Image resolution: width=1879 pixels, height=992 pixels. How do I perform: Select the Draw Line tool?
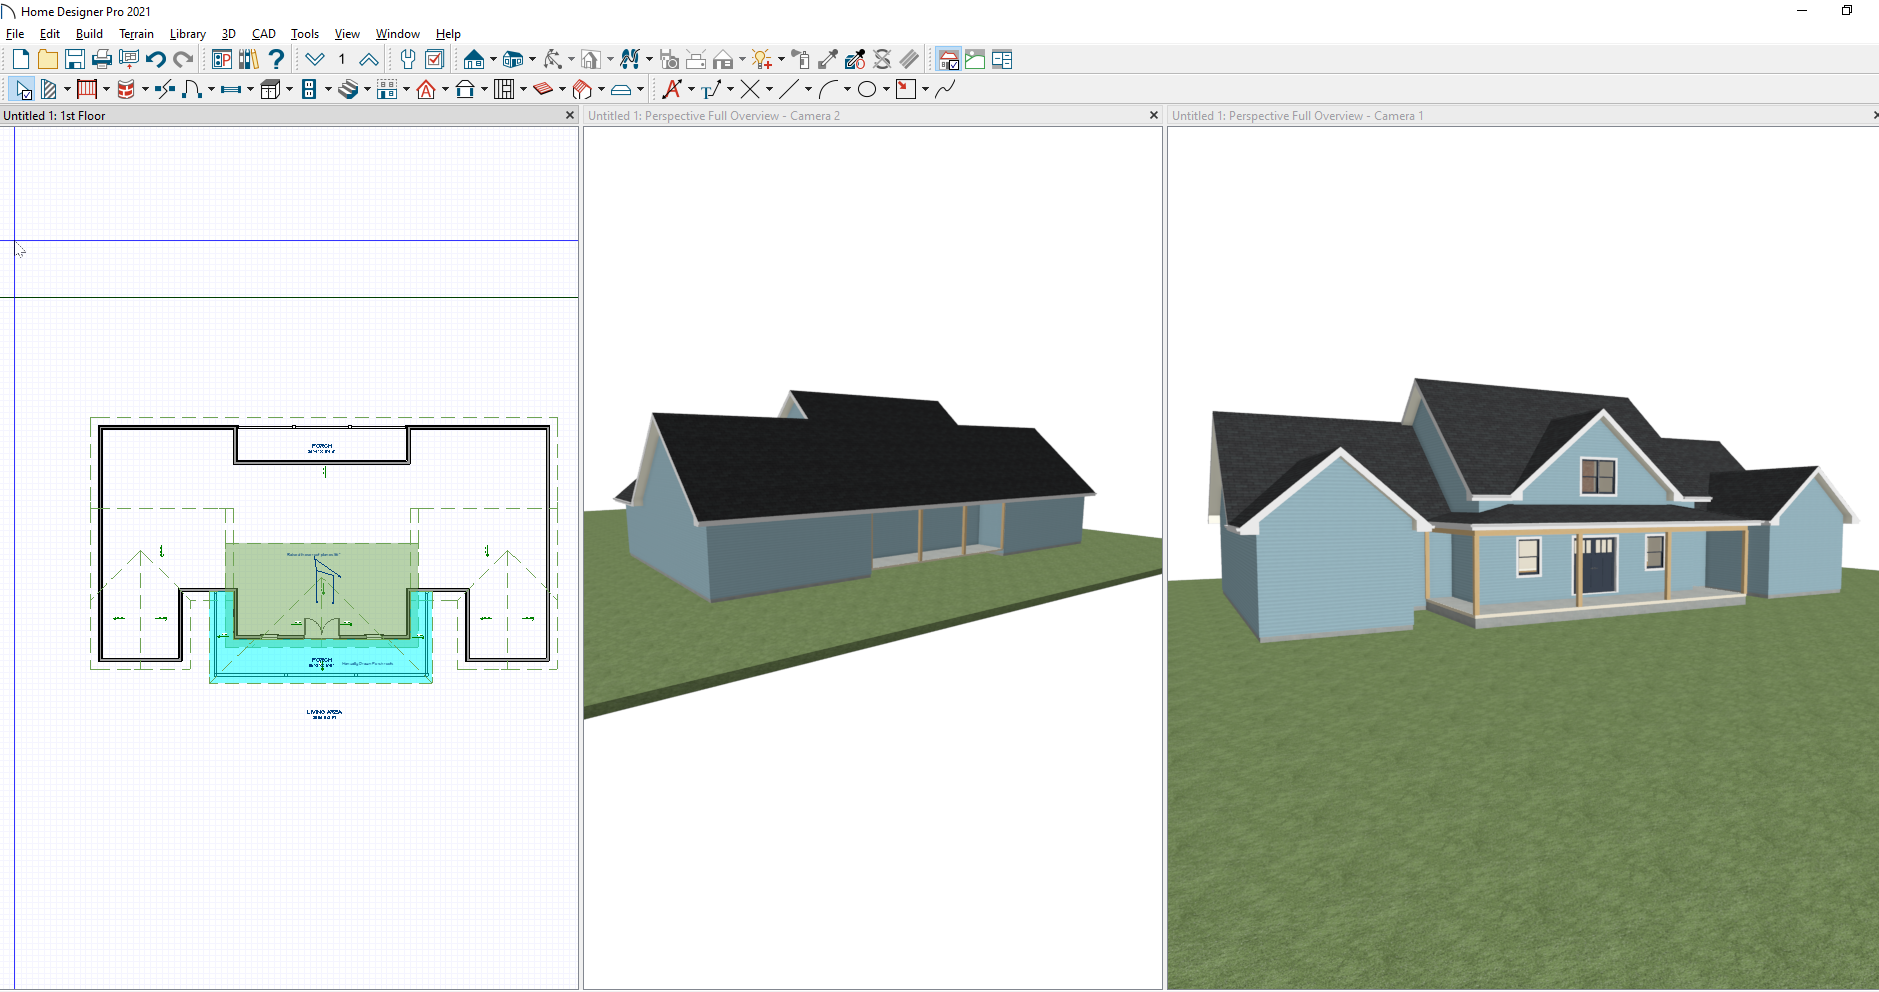tap(789, 90)
